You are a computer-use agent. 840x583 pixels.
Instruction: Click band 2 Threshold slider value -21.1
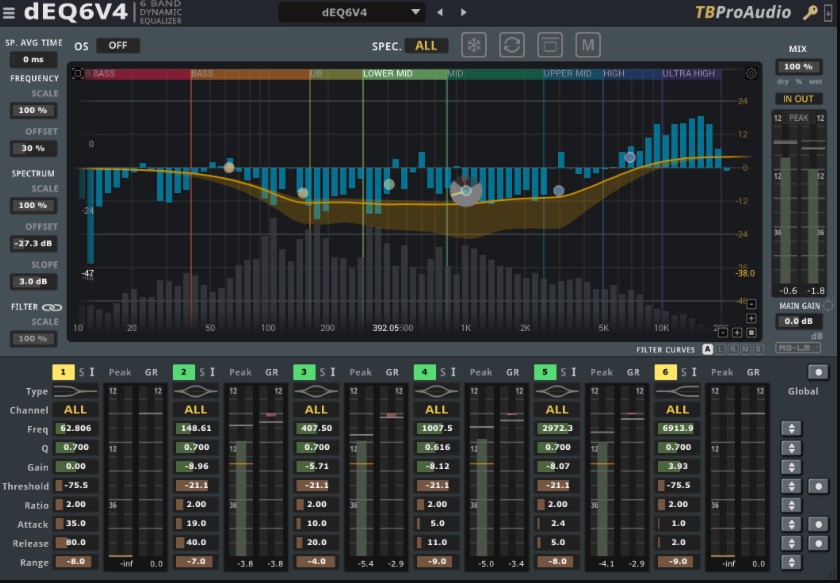(x=196, y=485)
